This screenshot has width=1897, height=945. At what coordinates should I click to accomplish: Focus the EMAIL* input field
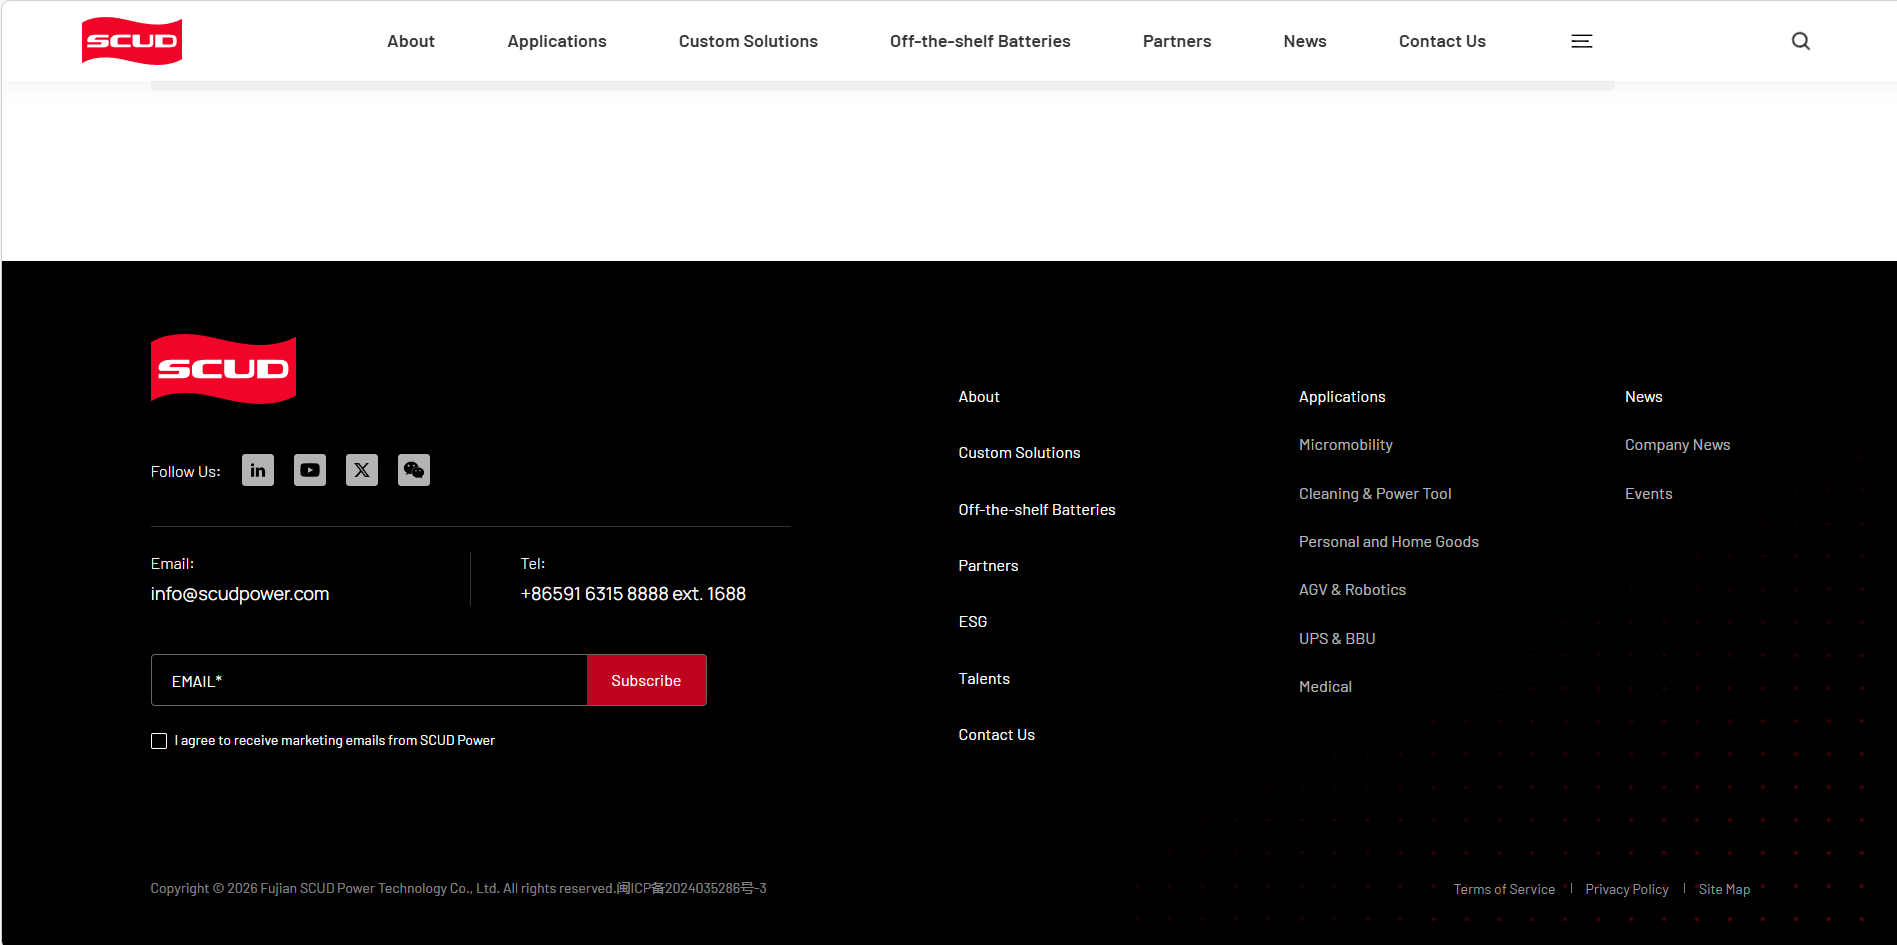coord(369,680)
